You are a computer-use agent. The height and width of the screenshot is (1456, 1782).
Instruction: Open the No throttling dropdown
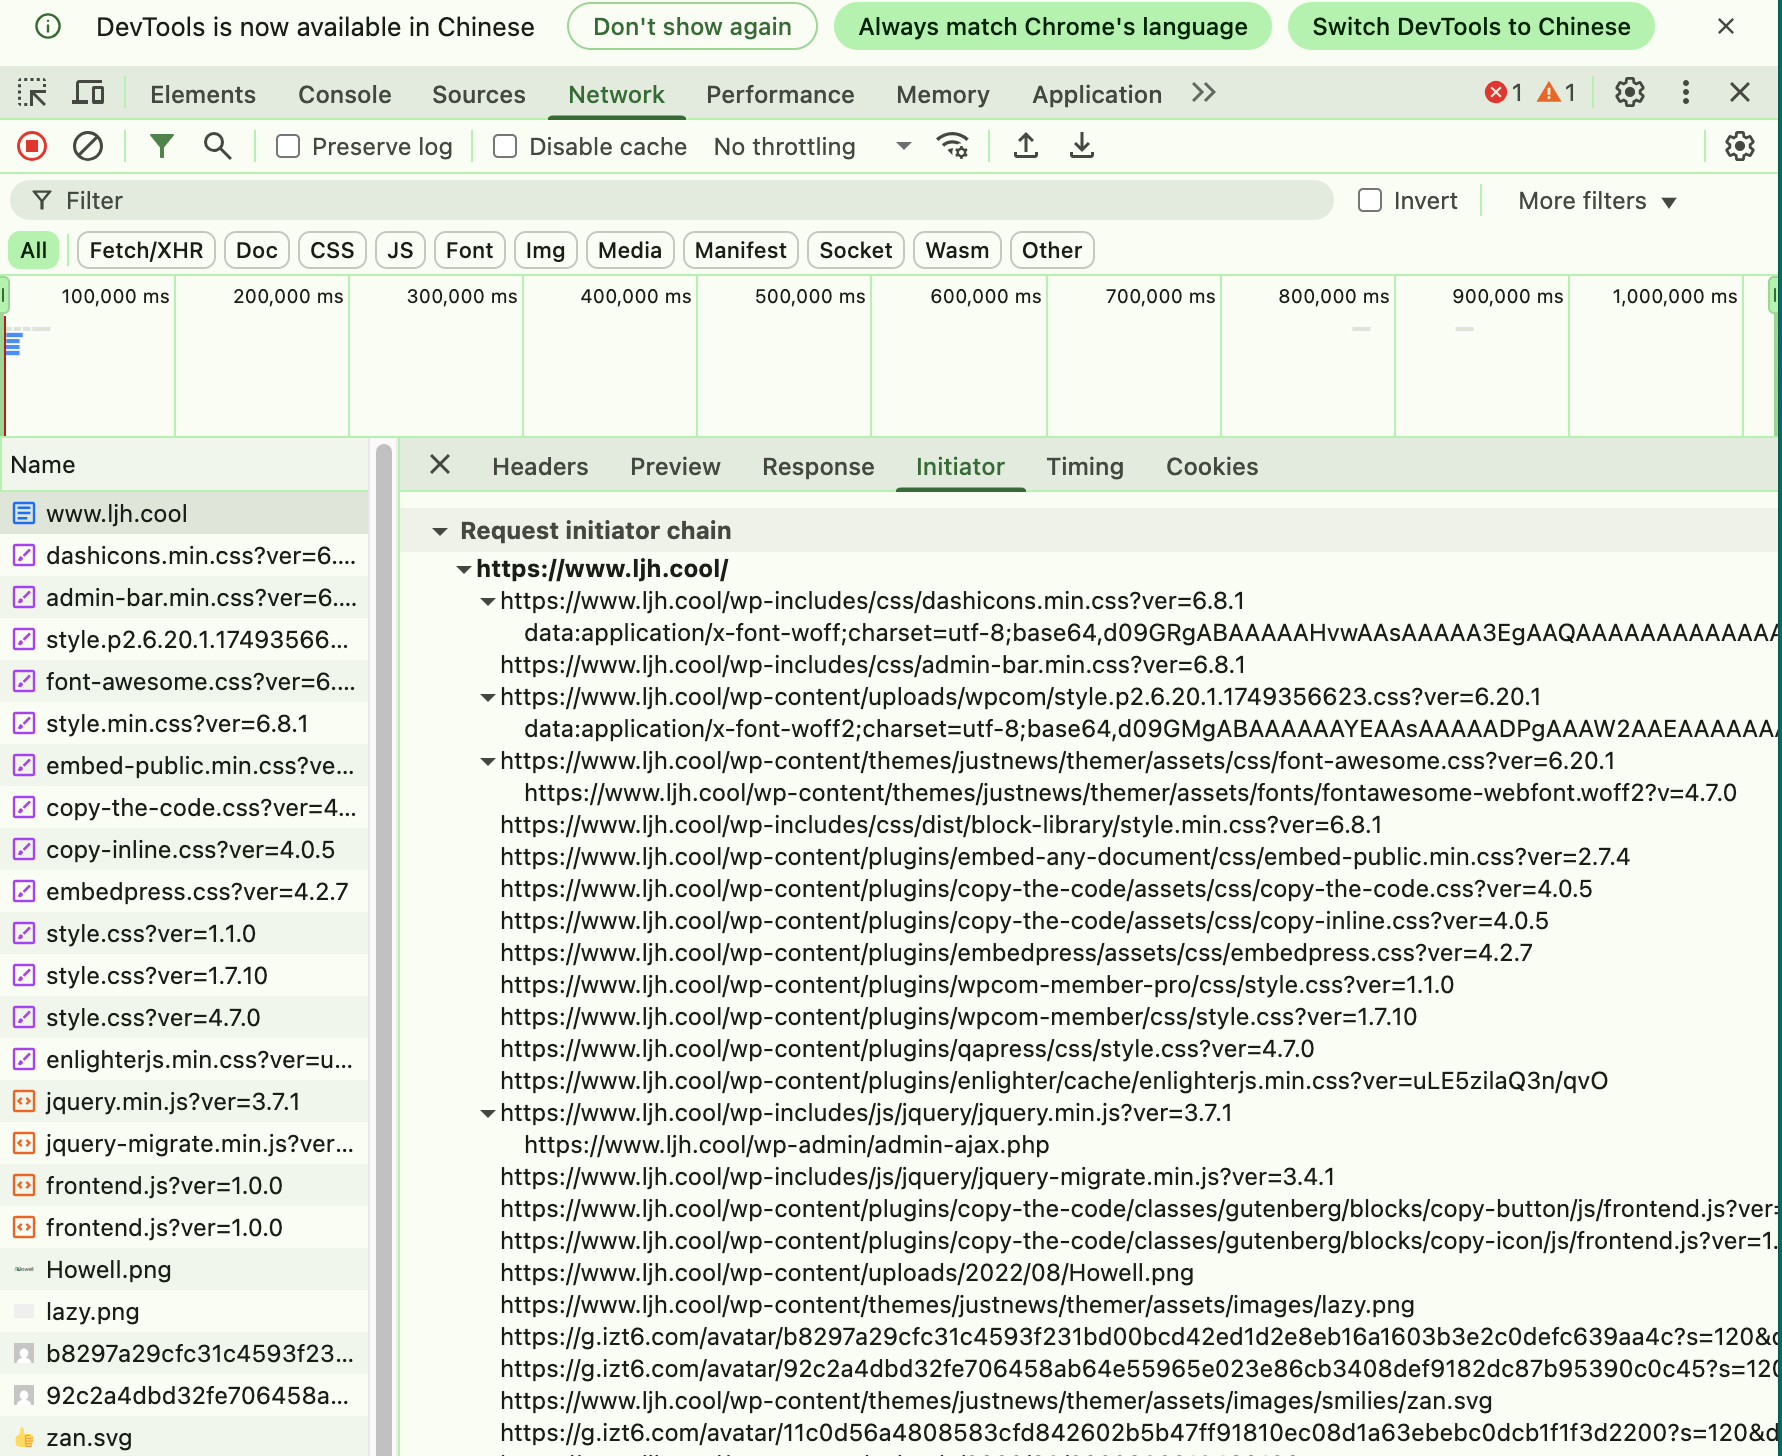click(x=812, y=147)
